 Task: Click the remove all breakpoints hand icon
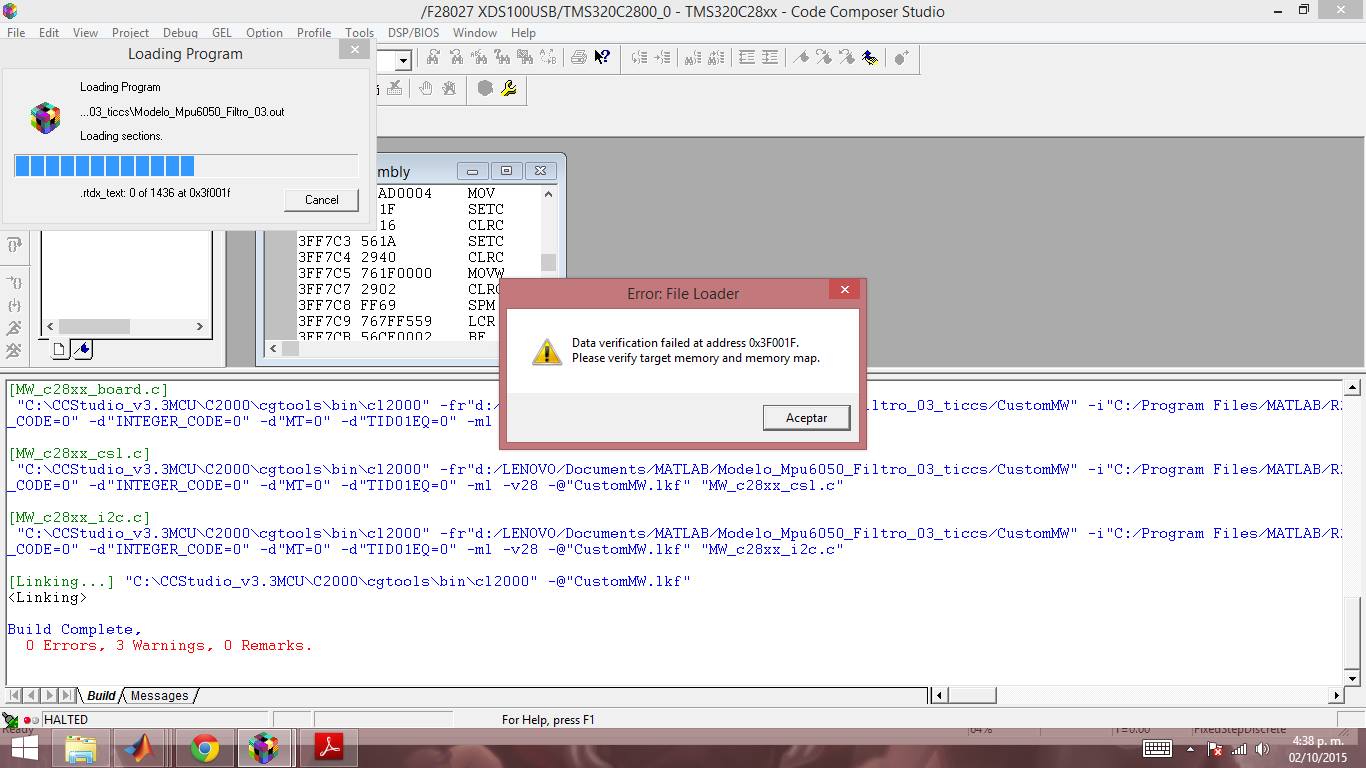coord(449,88)
